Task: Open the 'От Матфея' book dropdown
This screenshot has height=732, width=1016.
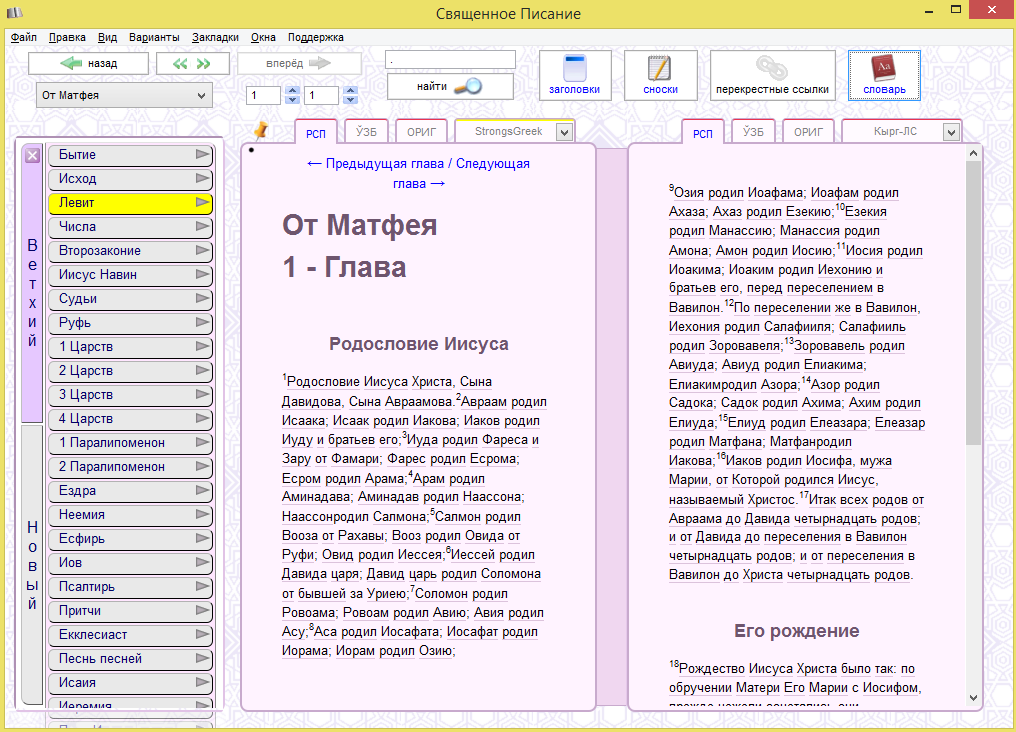Action: [x=124, y=95]
